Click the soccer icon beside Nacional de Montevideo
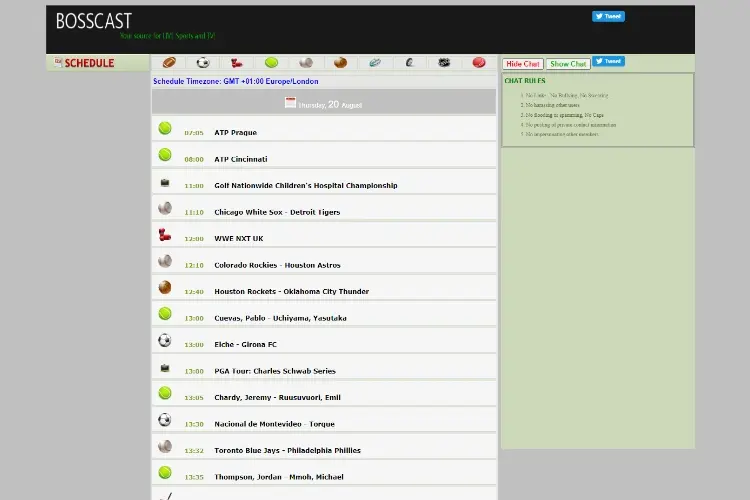 (x=165, y=420)
